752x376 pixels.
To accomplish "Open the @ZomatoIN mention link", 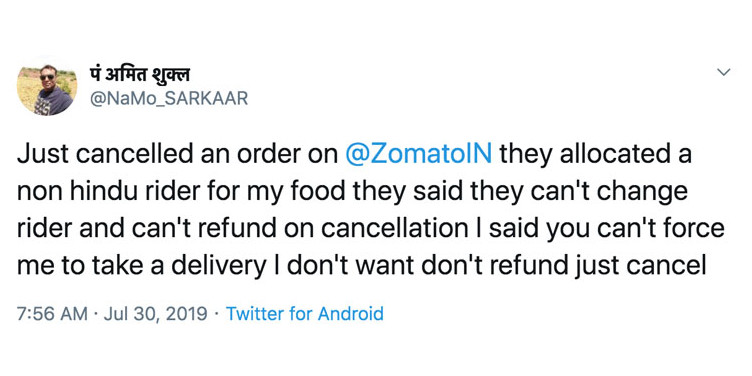I will [419, 156].
